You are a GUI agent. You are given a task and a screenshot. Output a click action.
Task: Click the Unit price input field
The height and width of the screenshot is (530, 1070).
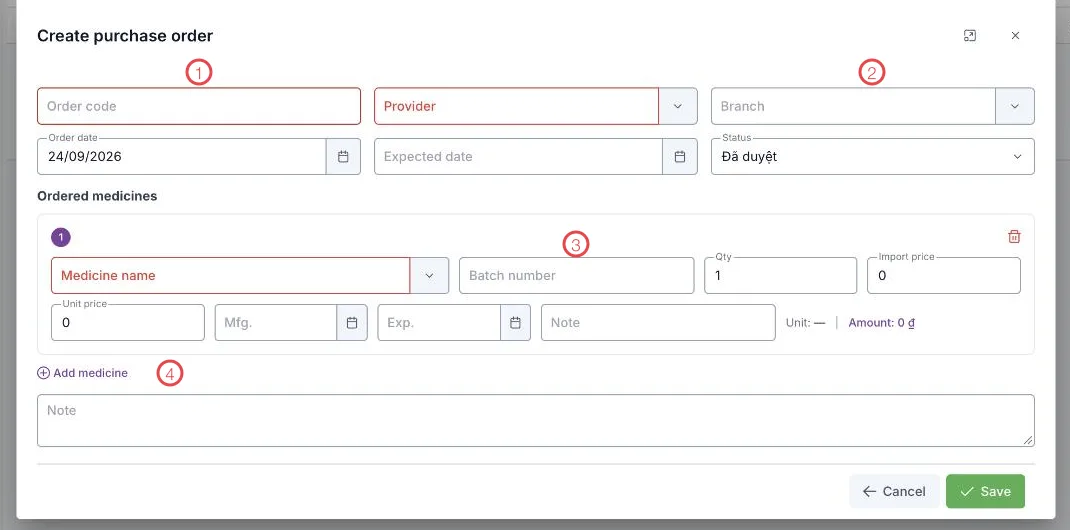pyautogui.click(x=128, y=323)
